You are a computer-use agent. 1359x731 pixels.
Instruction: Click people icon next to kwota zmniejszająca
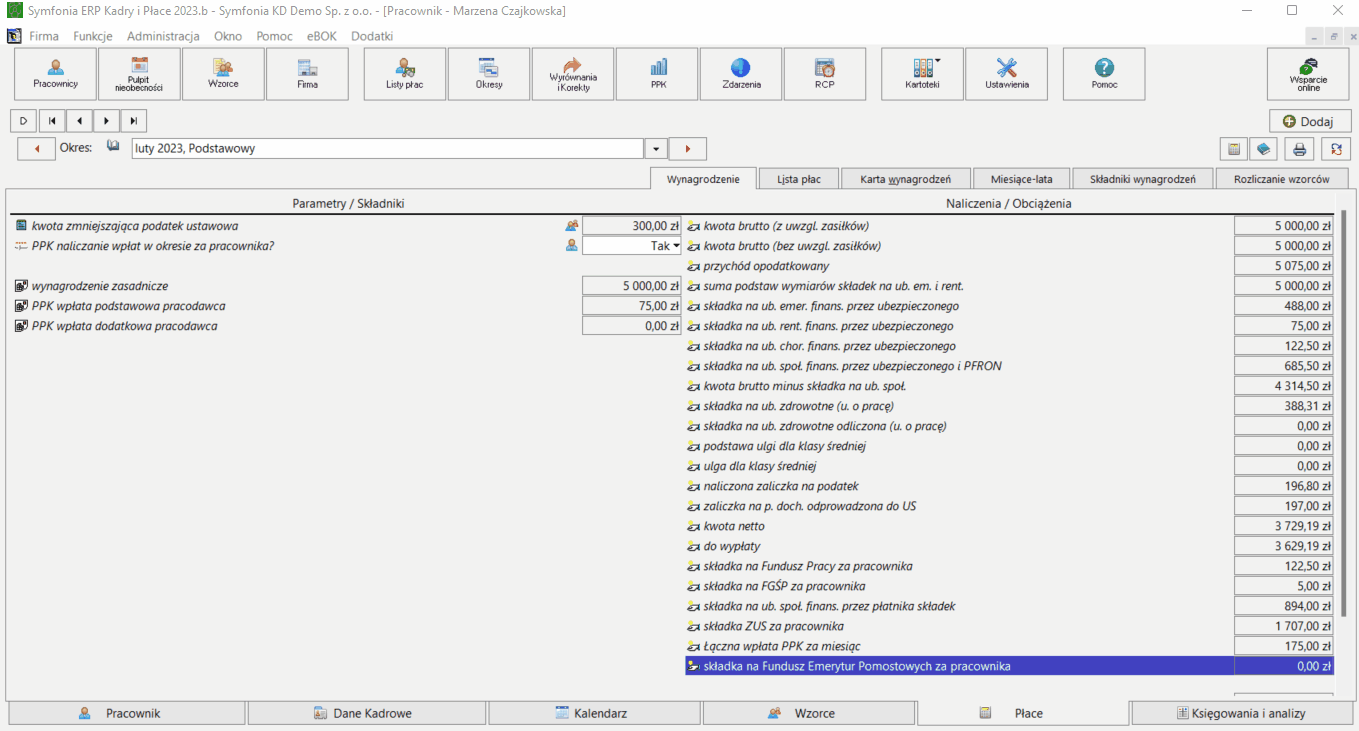[x=572, y=226]
